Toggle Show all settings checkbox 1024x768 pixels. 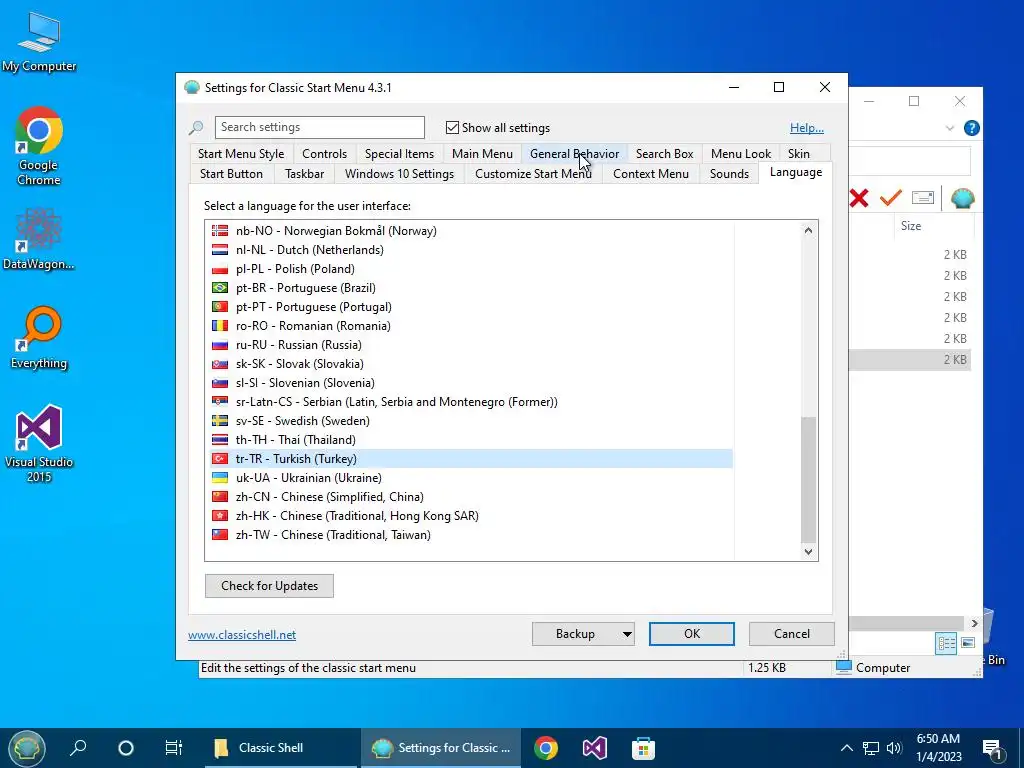tap(452, 127)
